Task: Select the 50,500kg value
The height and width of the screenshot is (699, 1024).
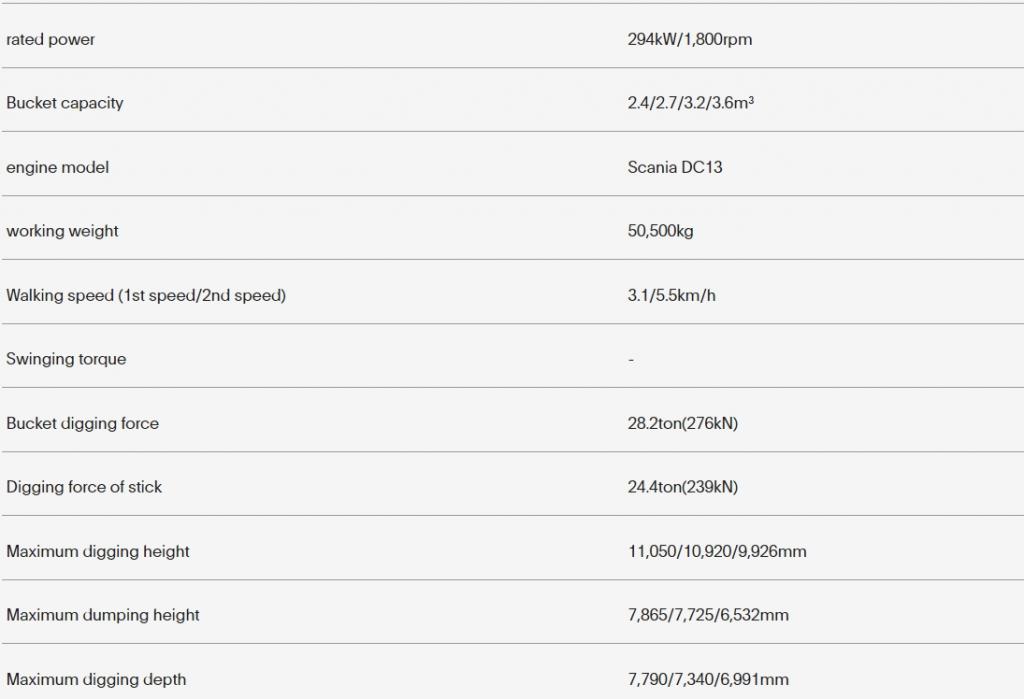Action: click(x=660, y=231)
